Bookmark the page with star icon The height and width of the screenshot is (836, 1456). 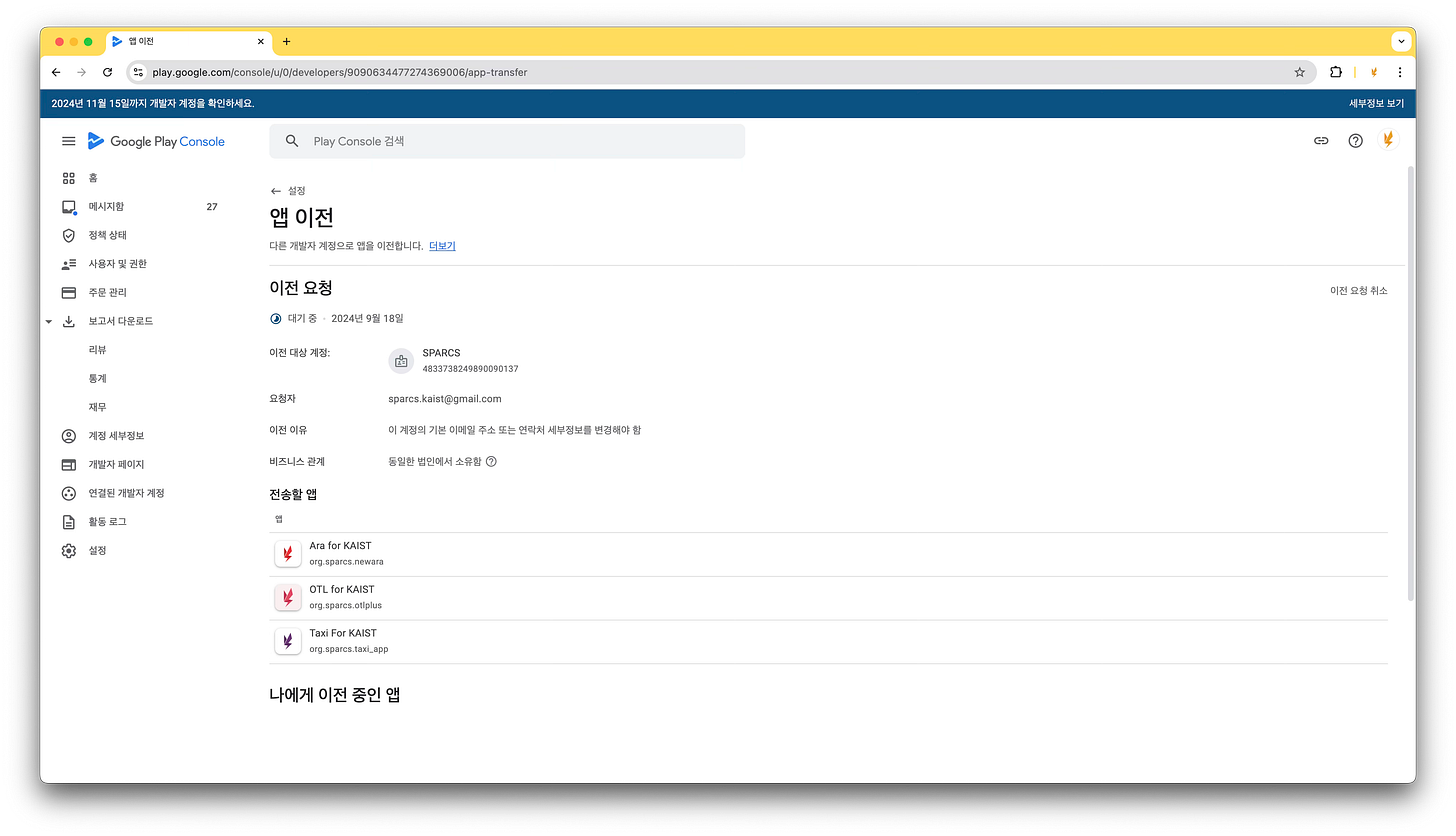pos(1299,72)
